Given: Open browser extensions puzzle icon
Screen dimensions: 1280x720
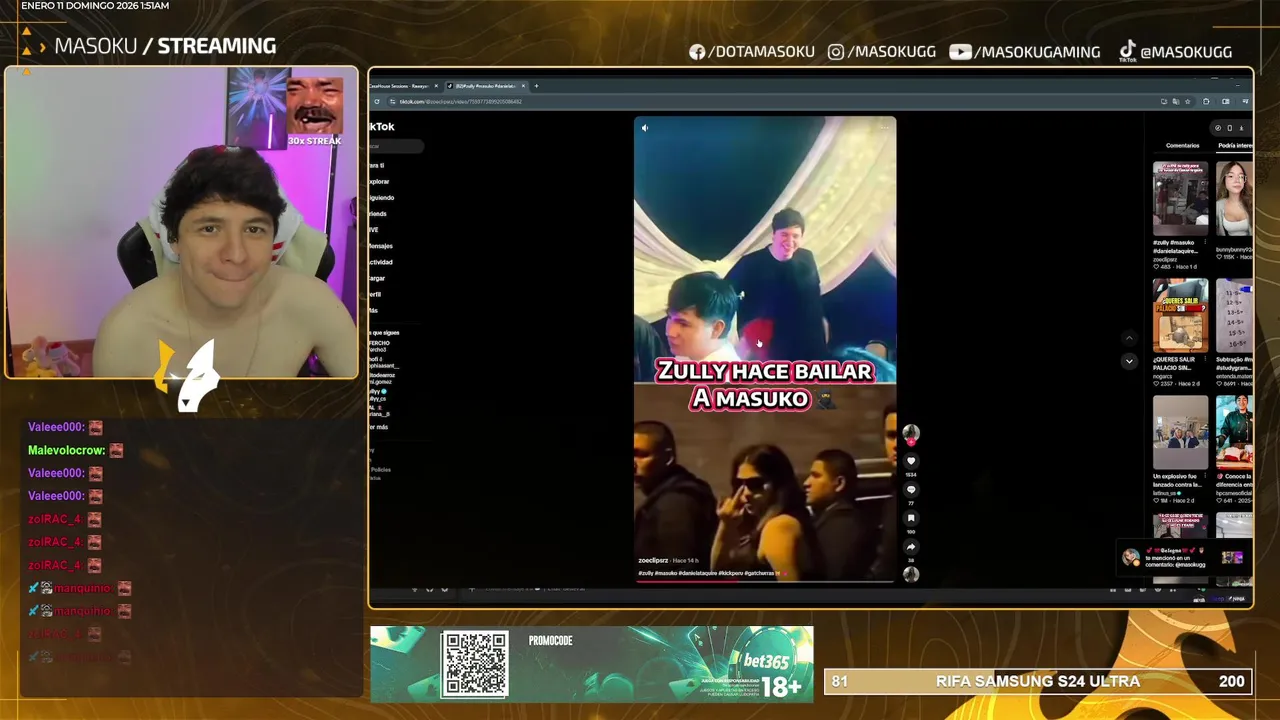Looking at the screenshot, I should (x=1206, y=101).
